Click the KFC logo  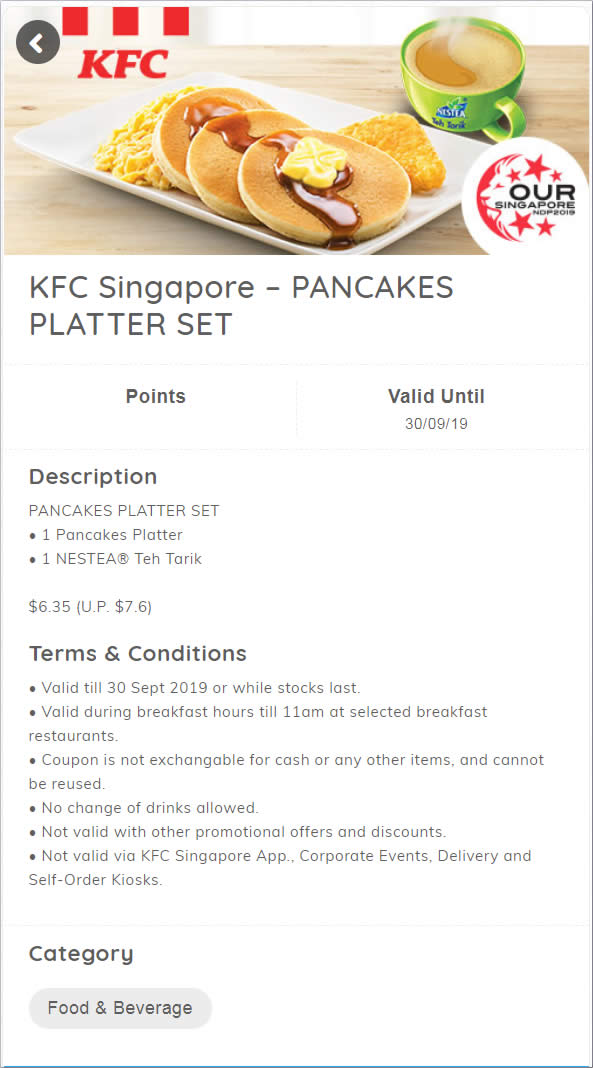click(x=125, y=44)
